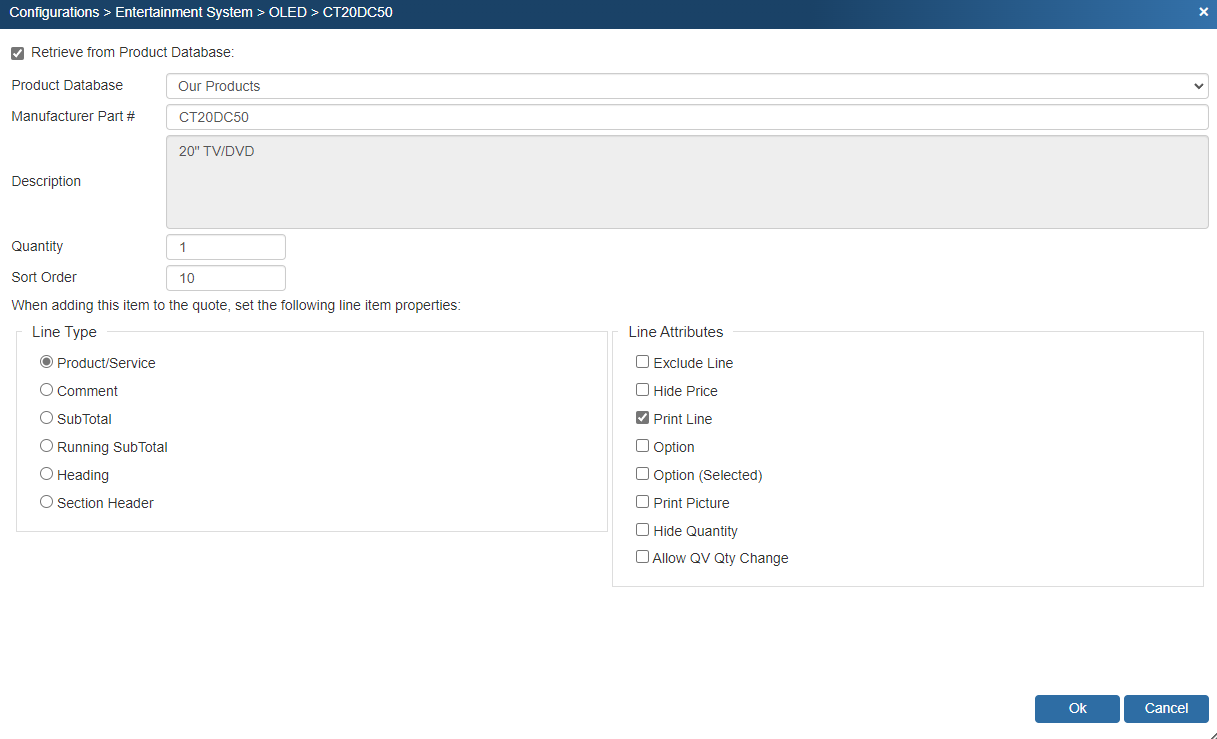The height and width of the screenshot is (739, 1217).
Task: Choose SubTotal line type
Action: [x=47, y=418]
